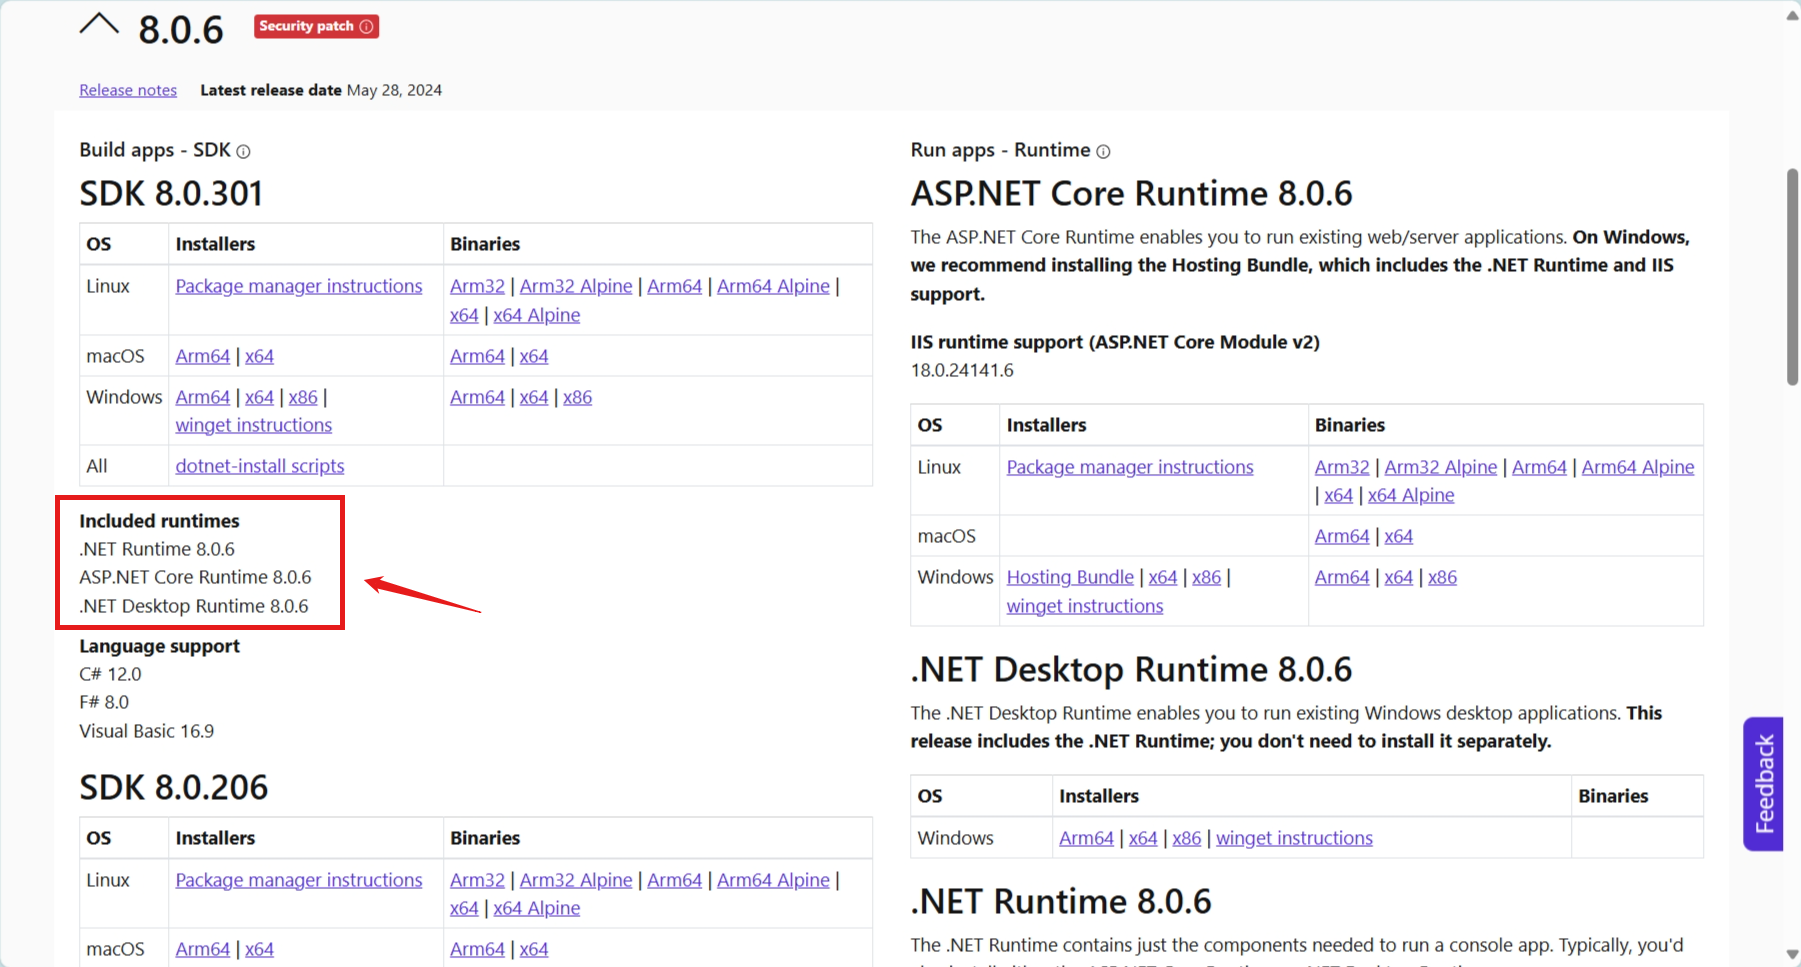Download ASP.NET Core Runtime Linux Arm32 binary
Viewport: 1801px width, 967px height.
tap(1342, 467)
